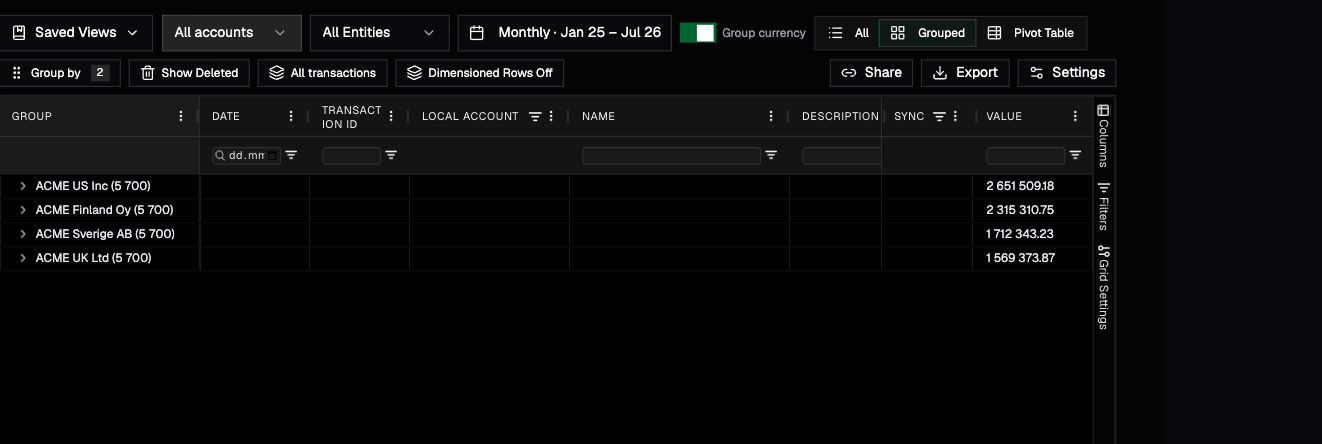Click the Group by drag handle icon
Viewport: 1322px width, 444px height.
(16, 73)
